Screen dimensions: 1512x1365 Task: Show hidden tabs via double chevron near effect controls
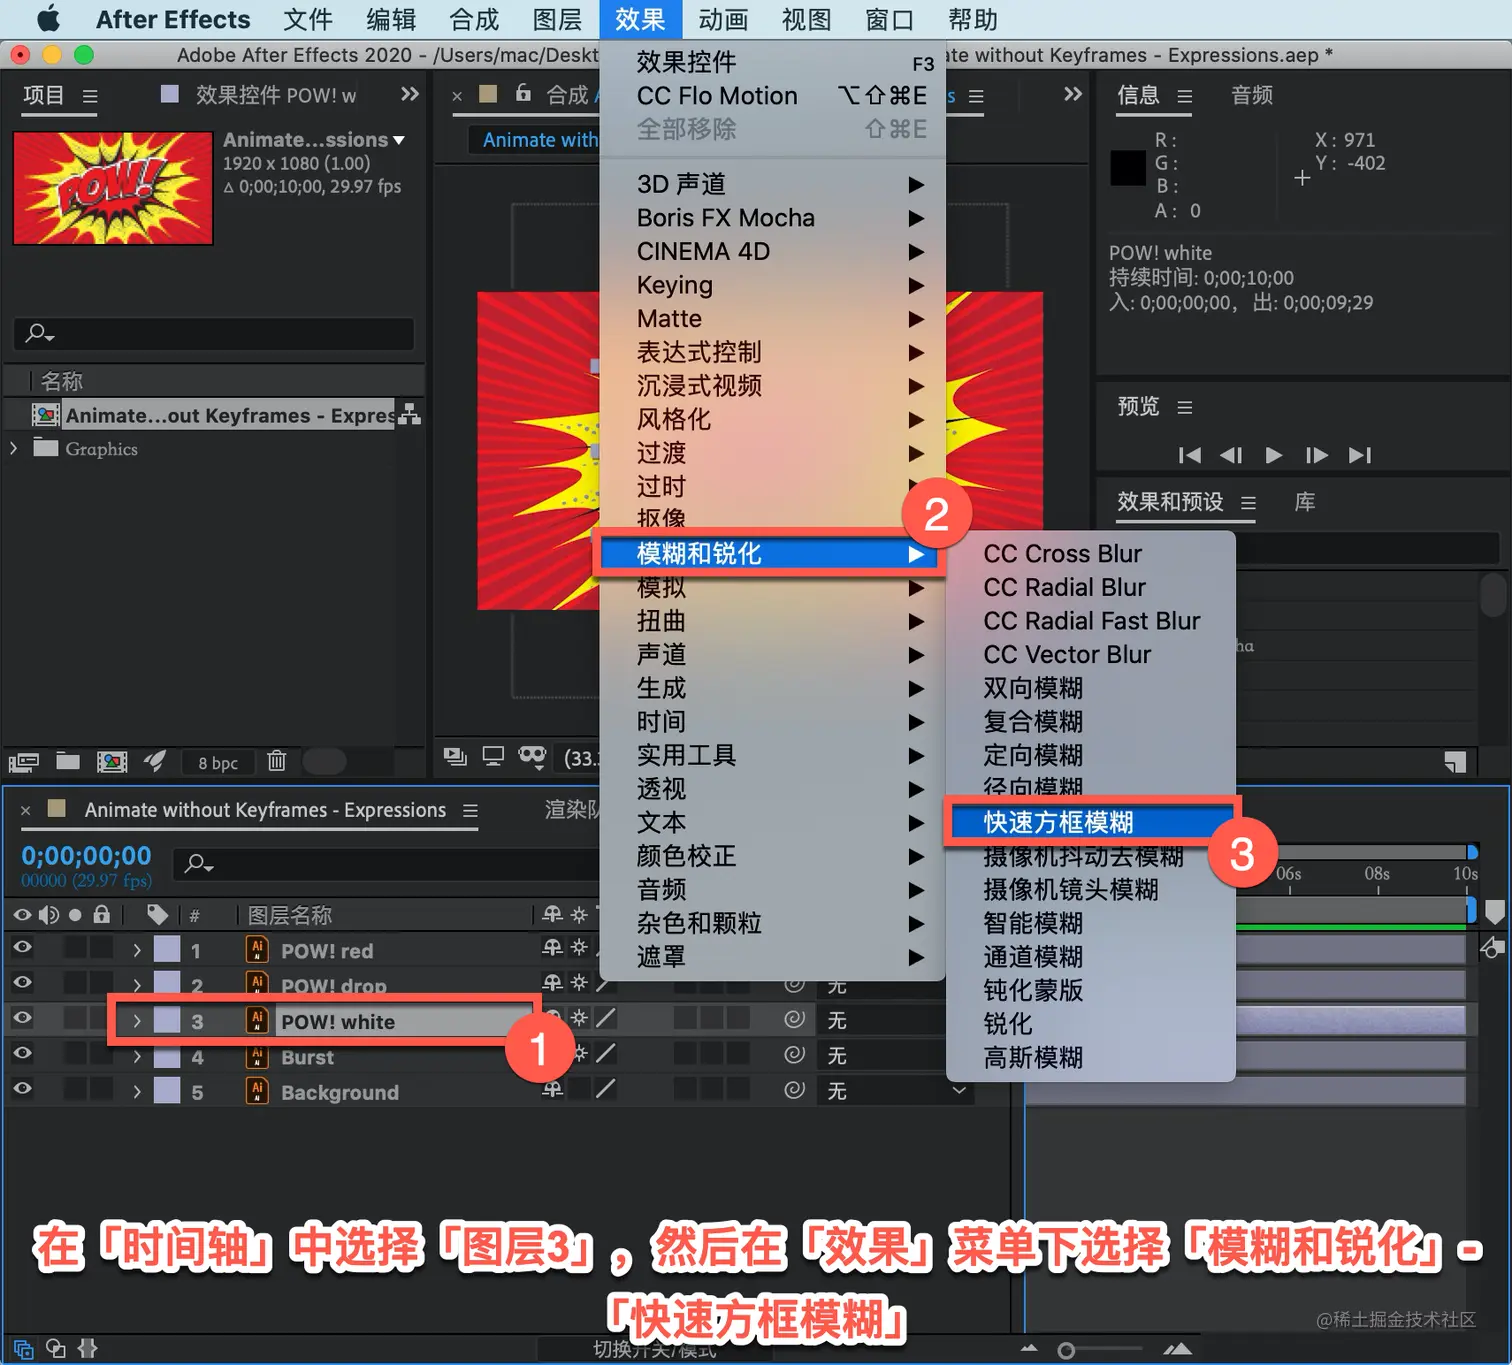point(410,95)
